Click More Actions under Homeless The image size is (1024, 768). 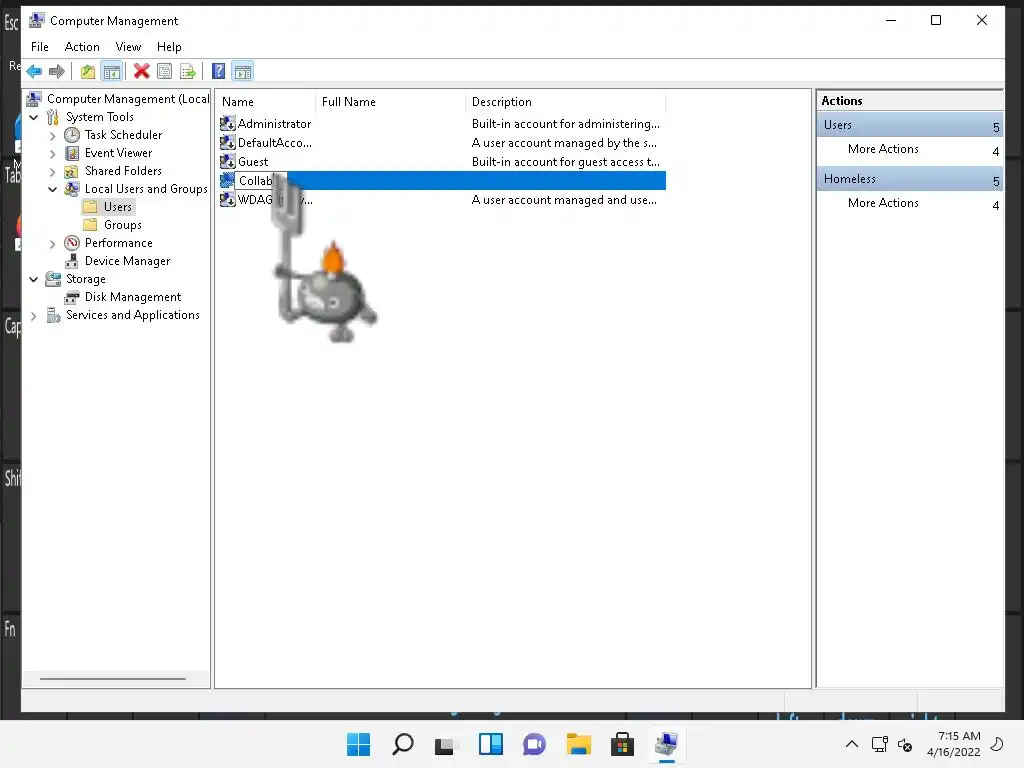[x=883, y=203]
